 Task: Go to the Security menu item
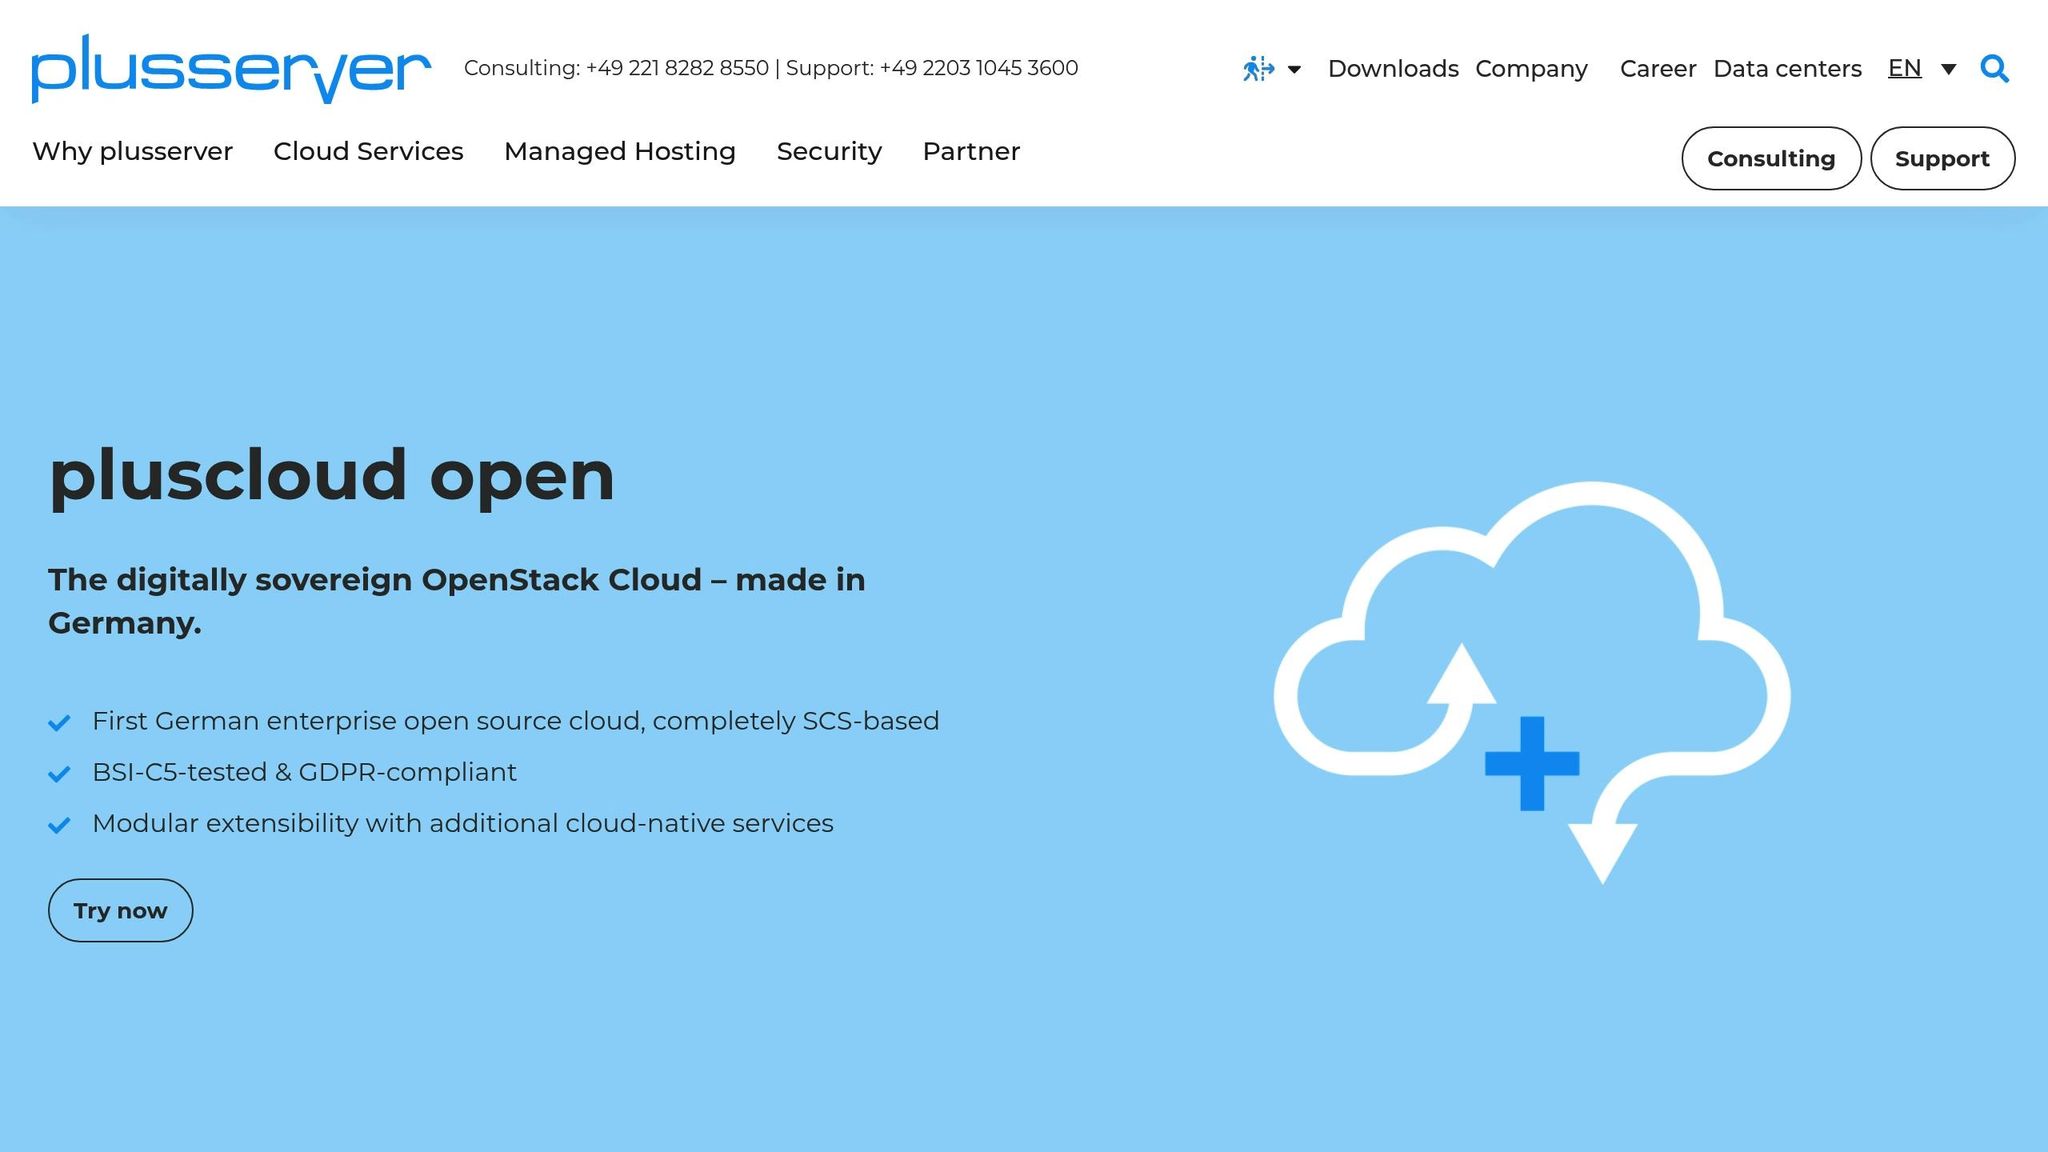click(x=828, y=151)
